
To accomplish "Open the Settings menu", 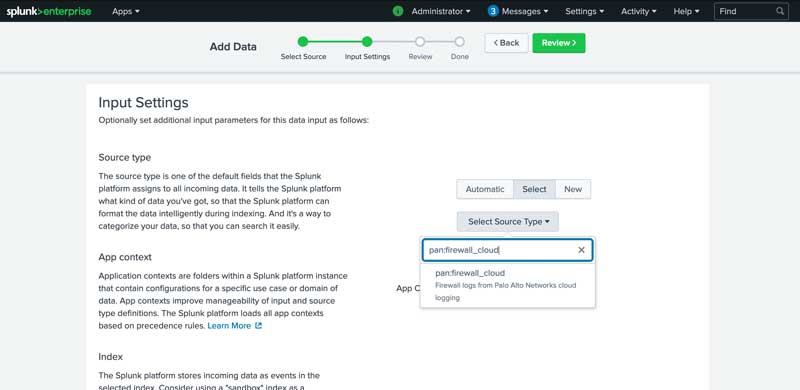I will (x=585, y=11).
